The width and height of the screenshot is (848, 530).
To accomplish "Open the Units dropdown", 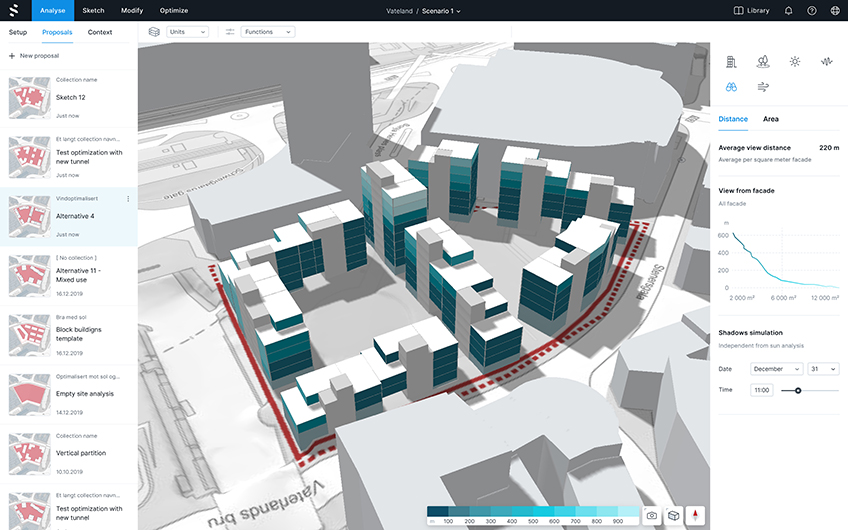I will click(x=187, y=32).
